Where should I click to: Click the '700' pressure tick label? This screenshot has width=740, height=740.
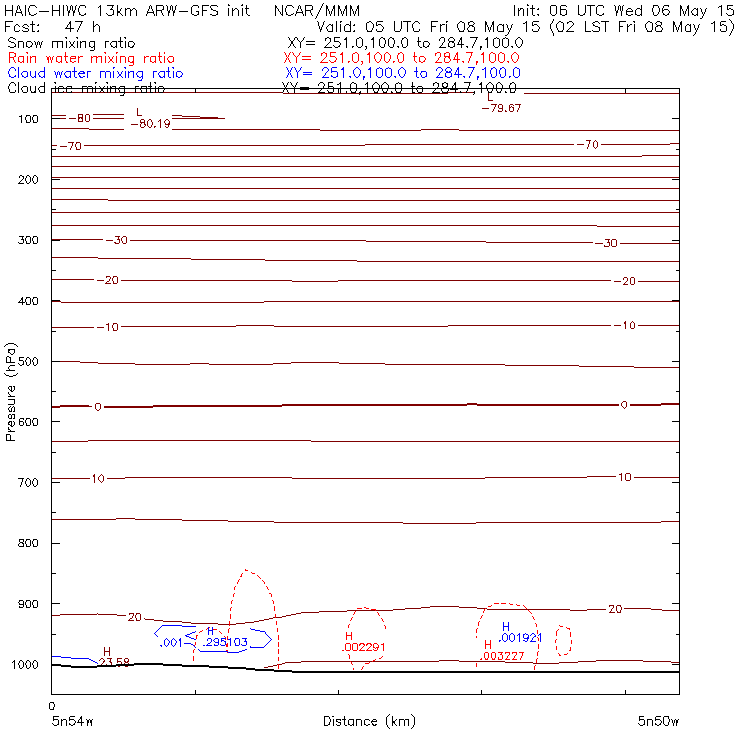pyautogui.click(x=28, y=483)
